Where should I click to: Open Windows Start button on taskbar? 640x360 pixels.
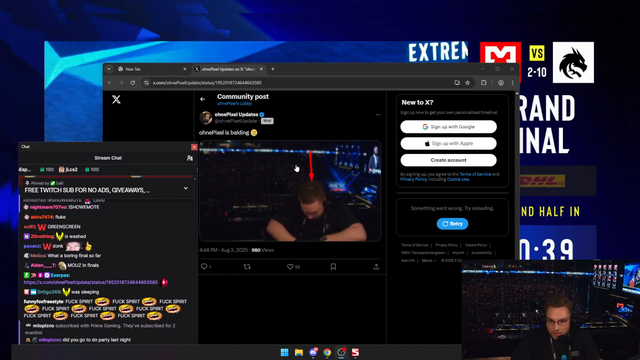pyautogui.click(x=284, y=352)
